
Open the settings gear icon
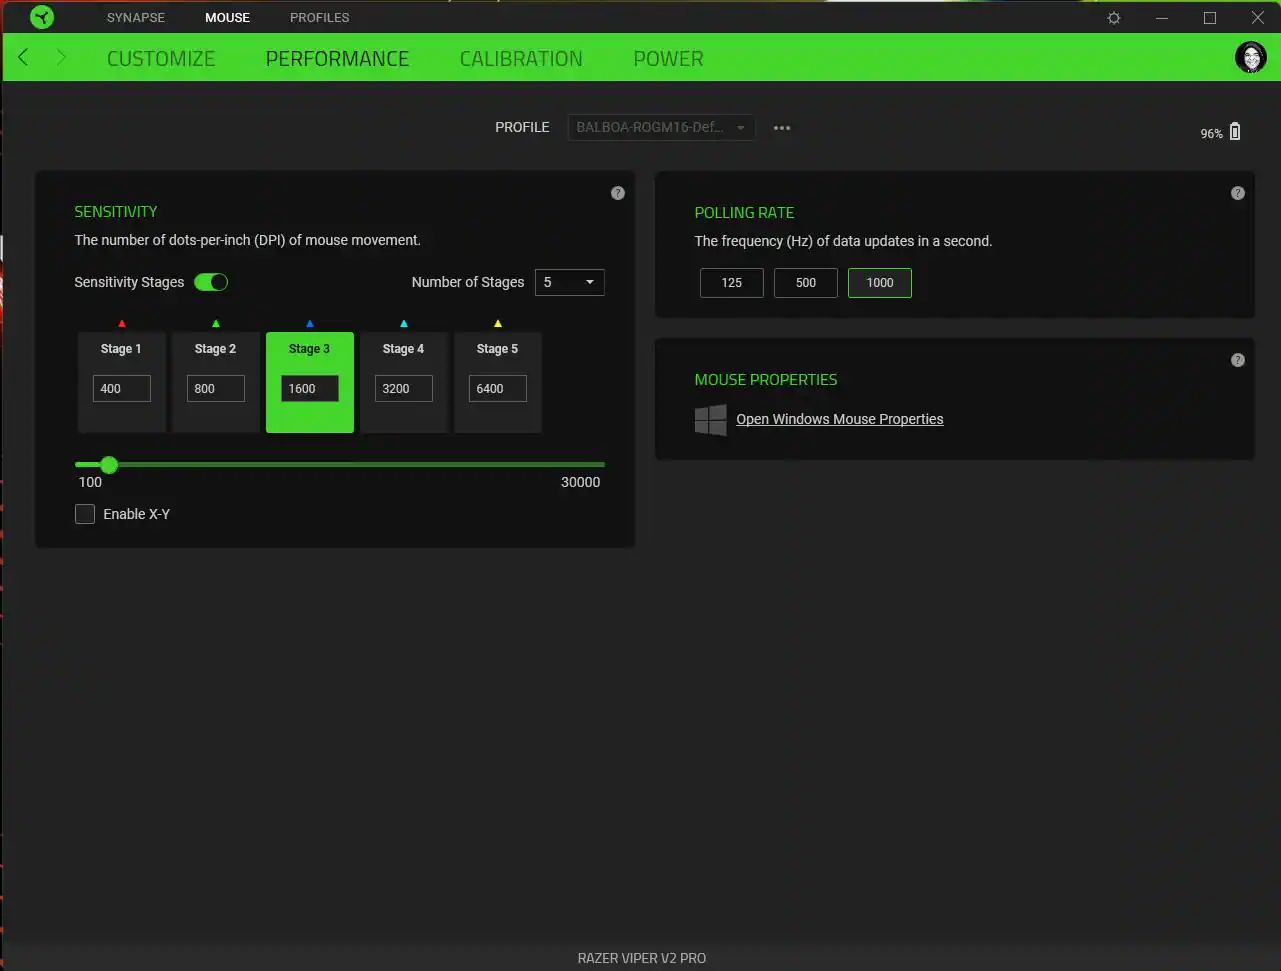(1114, 18)
